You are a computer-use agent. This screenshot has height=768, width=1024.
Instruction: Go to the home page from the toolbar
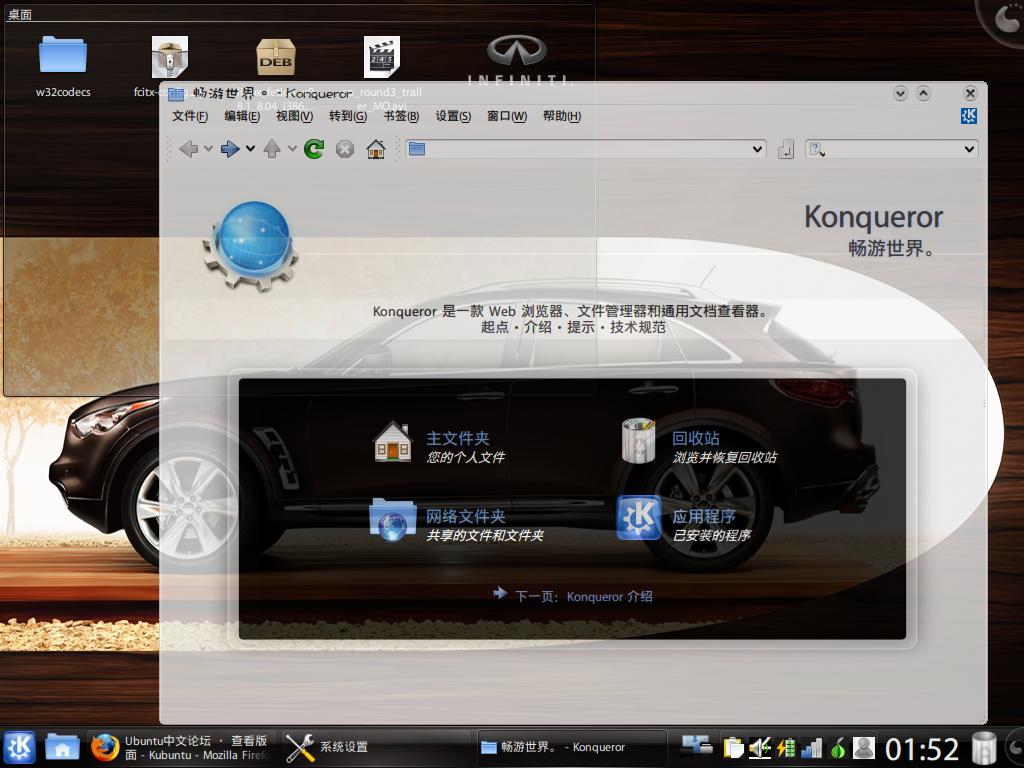(x=376, y=149)
